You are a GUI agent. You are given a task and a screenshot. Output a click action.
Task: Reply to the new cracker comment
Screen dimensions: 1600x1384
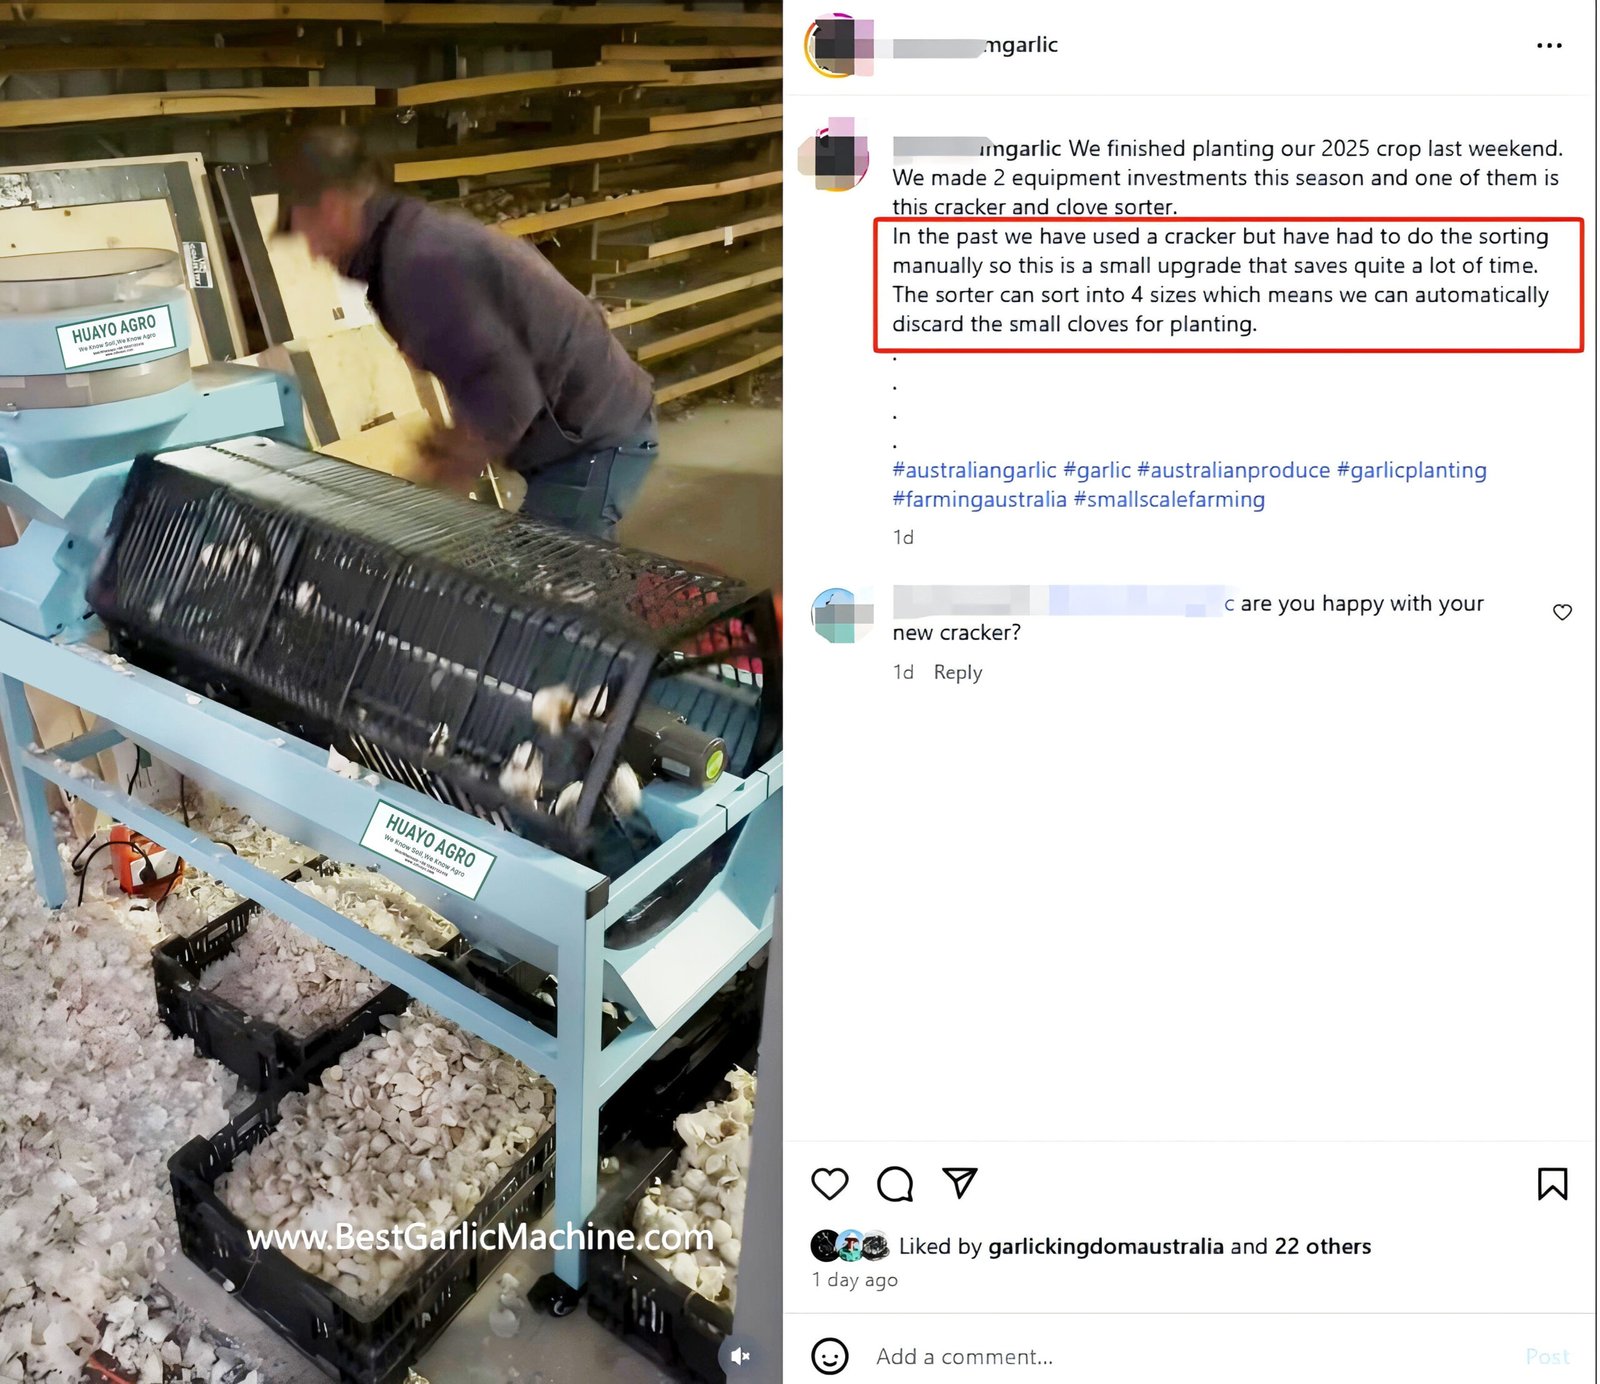(958, 672)
